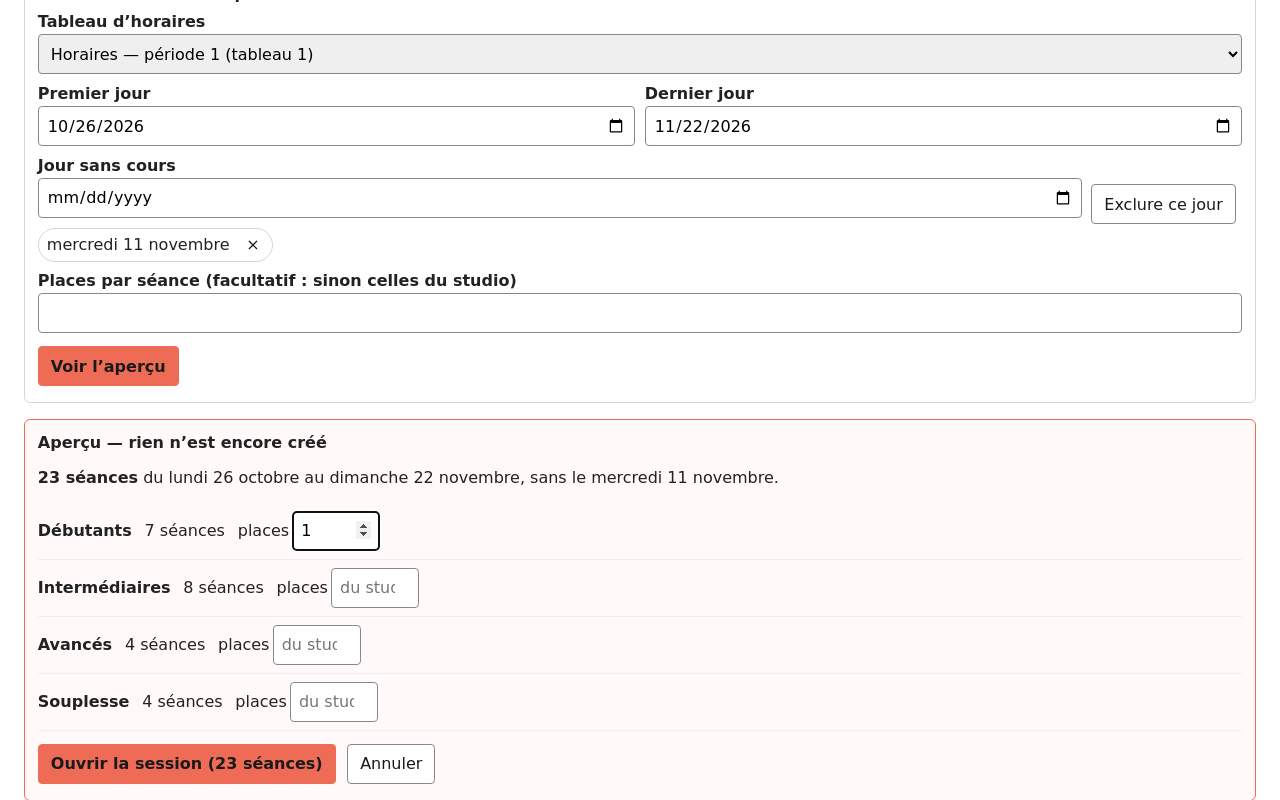Open the Jour sans cours calendar icon

[x=1063, y=198]
